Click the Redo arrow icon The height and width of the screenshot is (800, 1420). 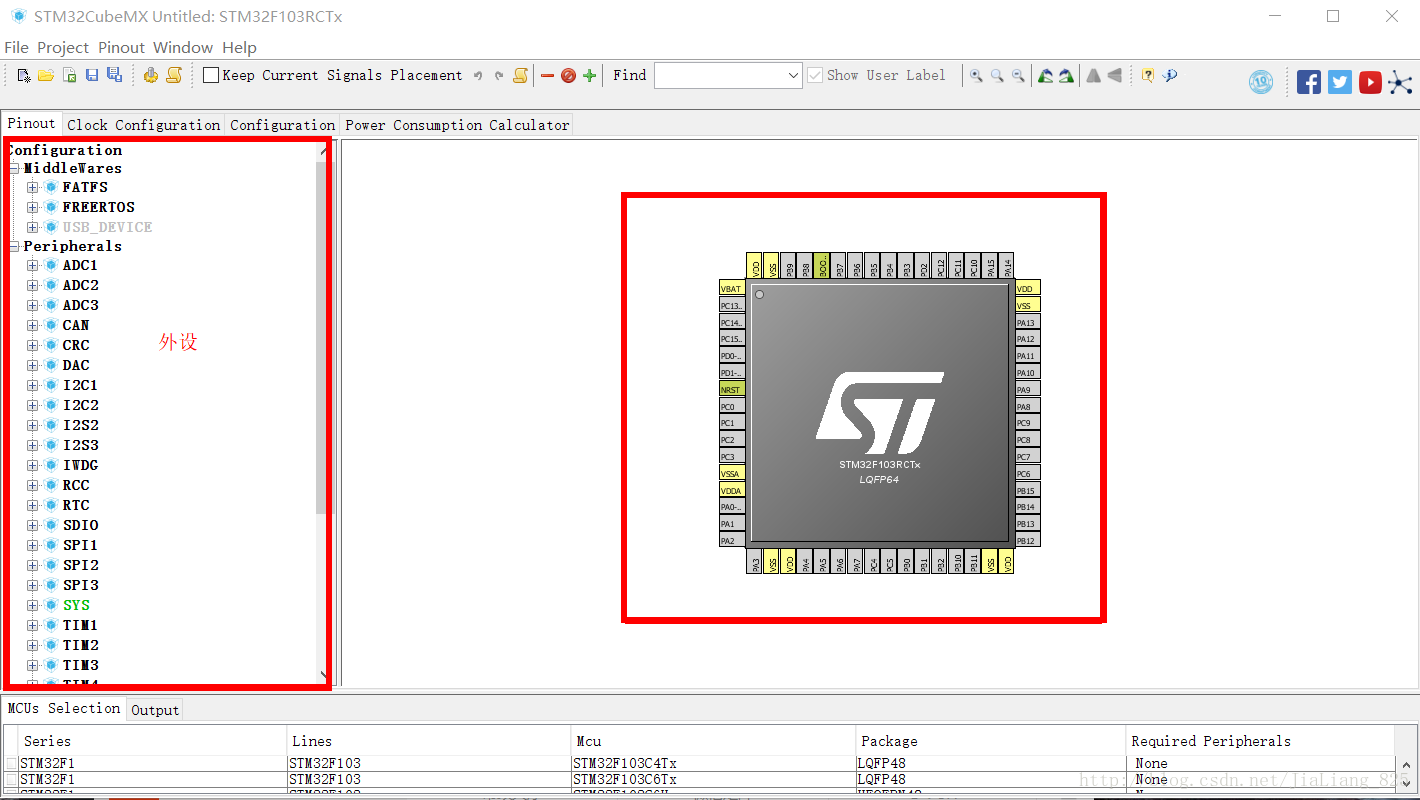click(499, 75)
